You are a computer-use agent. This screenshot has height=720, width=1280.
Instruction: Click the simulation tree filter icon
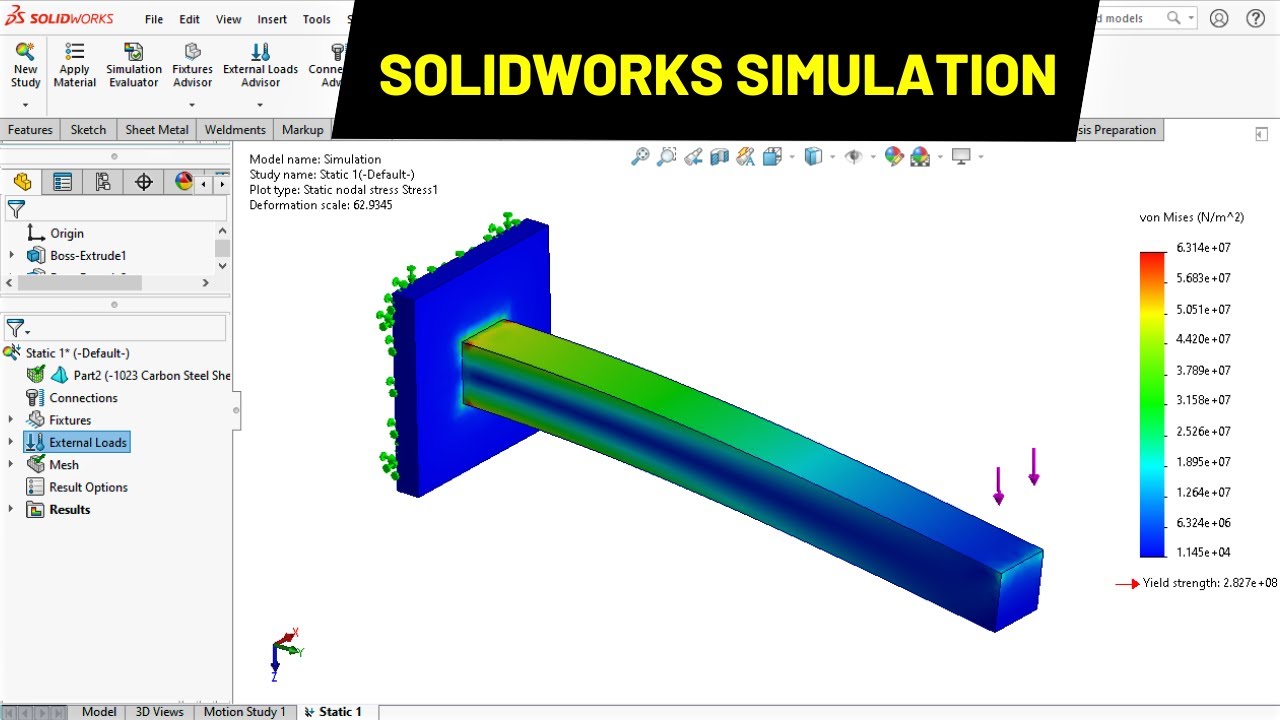point(17,328)
